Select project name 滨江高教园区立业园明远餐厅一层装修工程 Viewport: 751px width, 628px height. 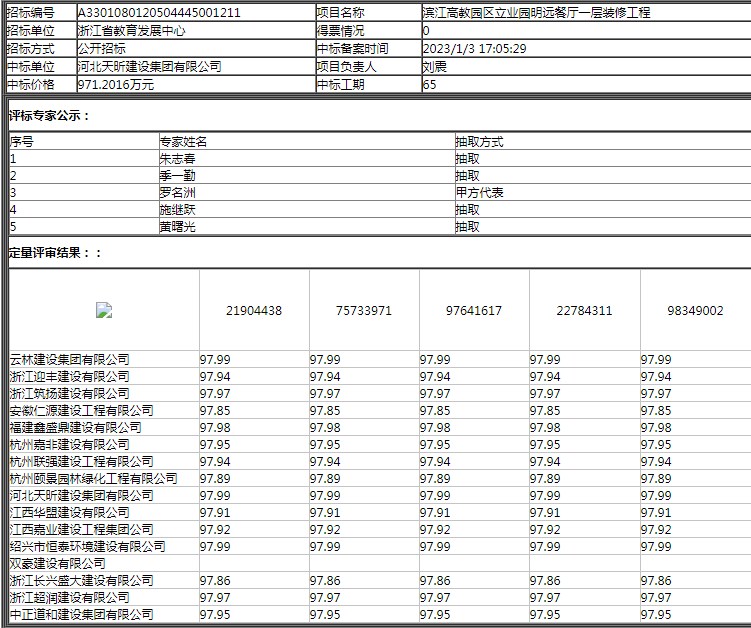[536, 13]
